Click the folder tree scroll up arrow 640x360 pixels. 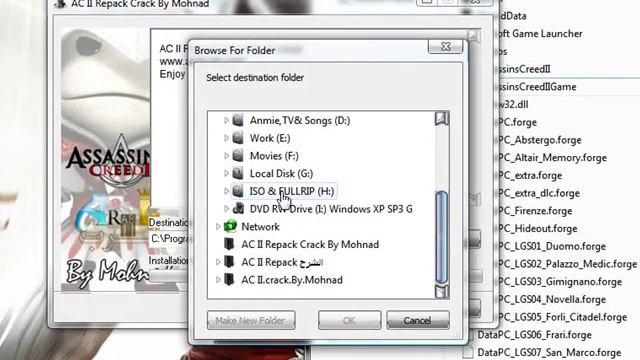coord(442,119)
